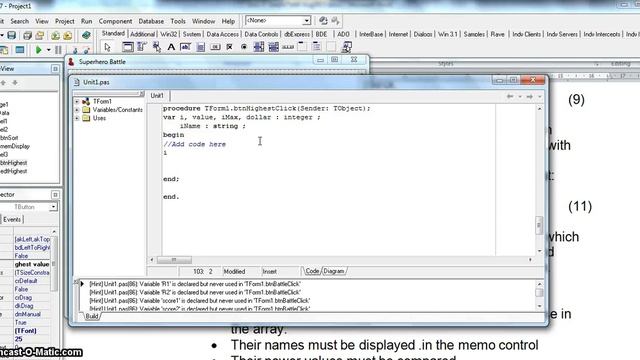Select the arrow pointer tool in component palette
Viewport: 640px width, 360px height.
point(107,47)
